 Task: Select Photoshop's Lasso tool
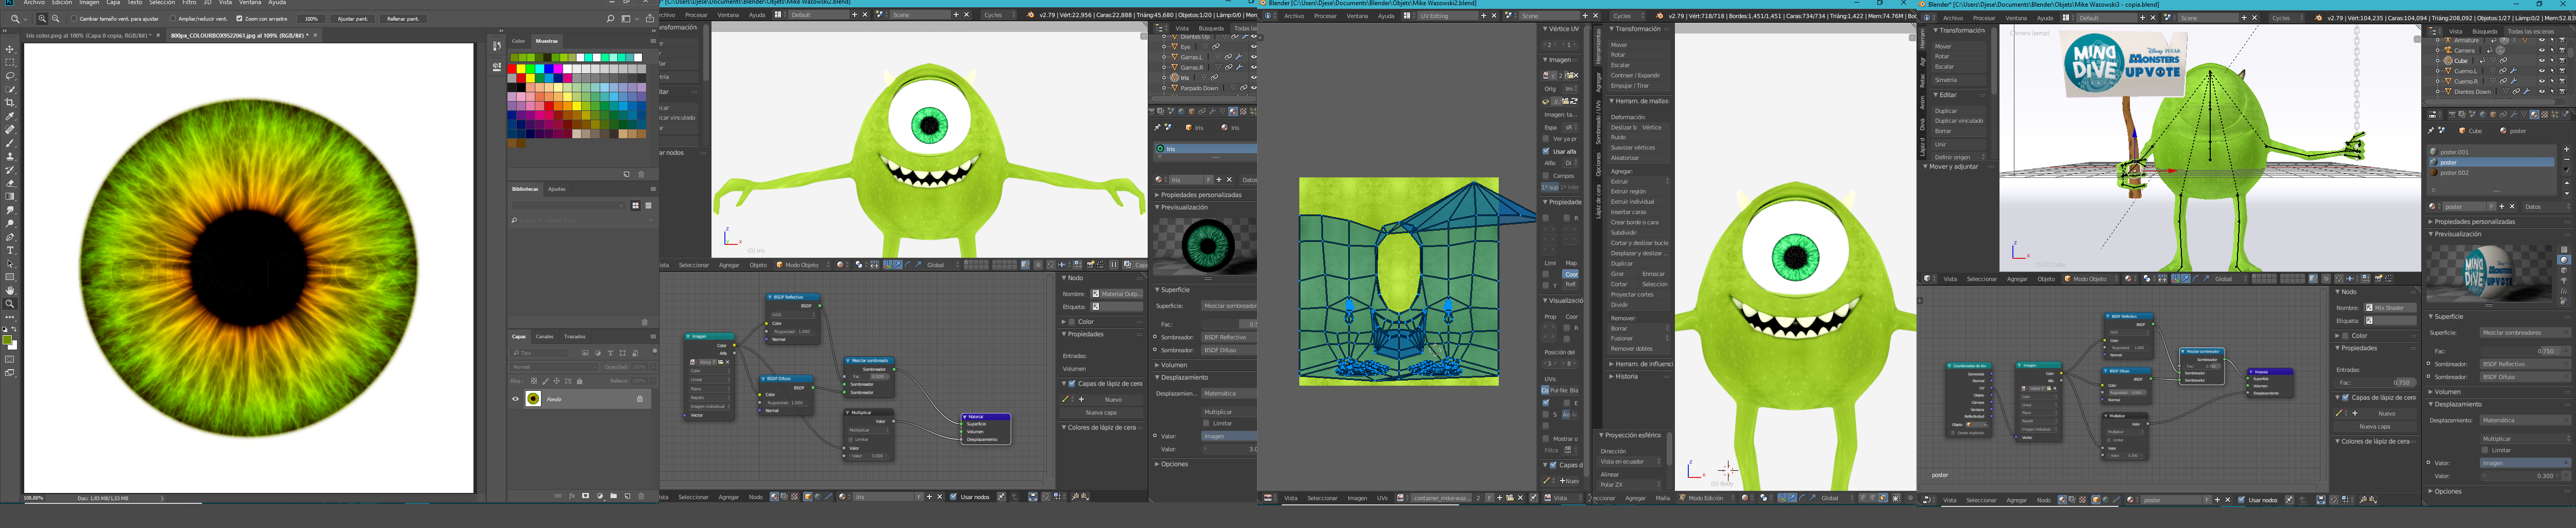10,76
